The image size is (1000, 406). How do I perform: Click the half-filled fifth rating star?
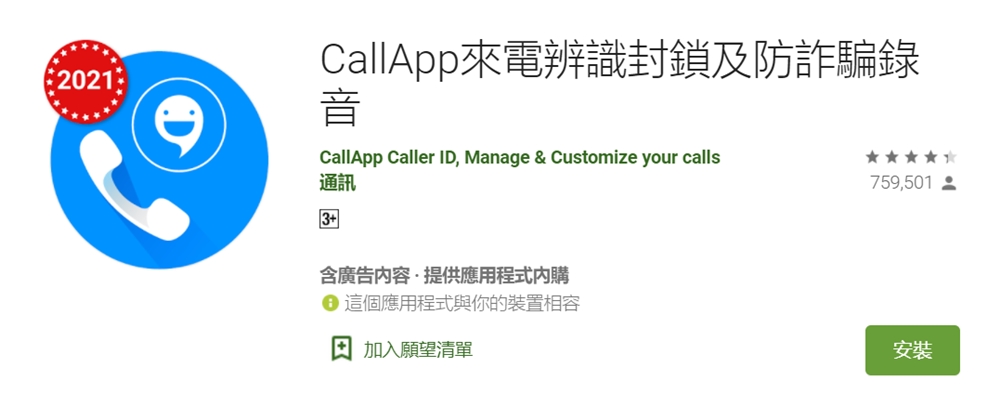950,157
